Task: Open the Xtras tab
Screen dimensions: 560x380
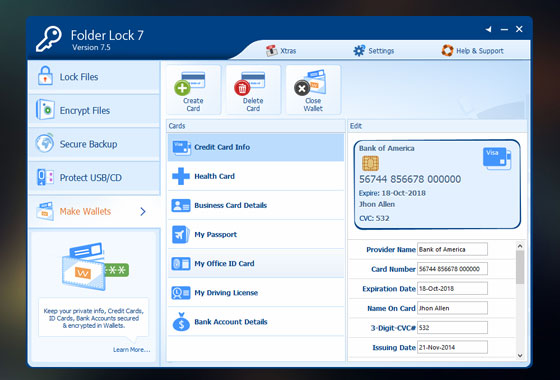Action: [281, 51]
